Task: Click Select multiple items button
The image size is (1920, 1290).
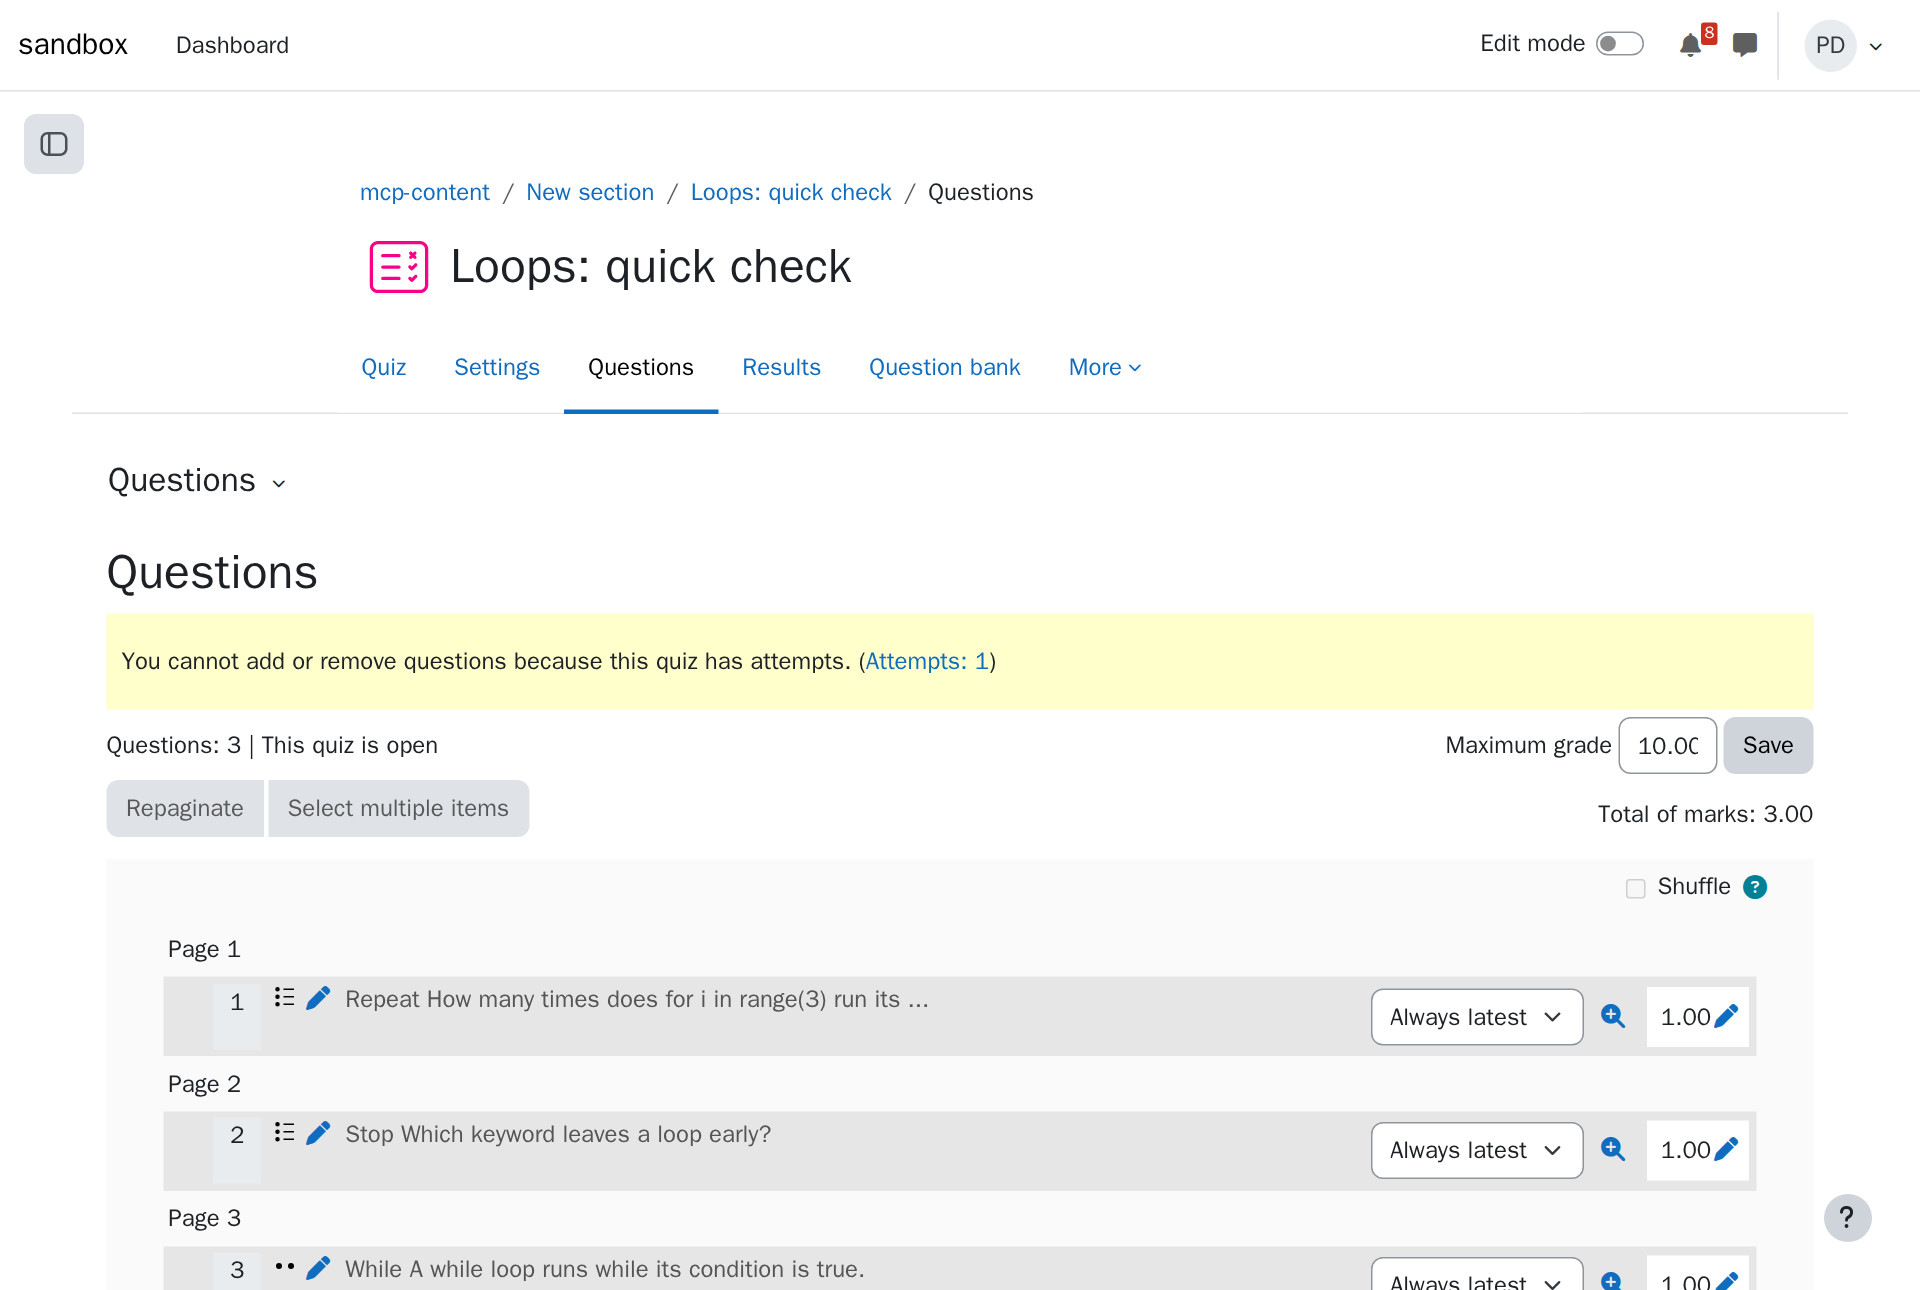Action: (398, 808)
